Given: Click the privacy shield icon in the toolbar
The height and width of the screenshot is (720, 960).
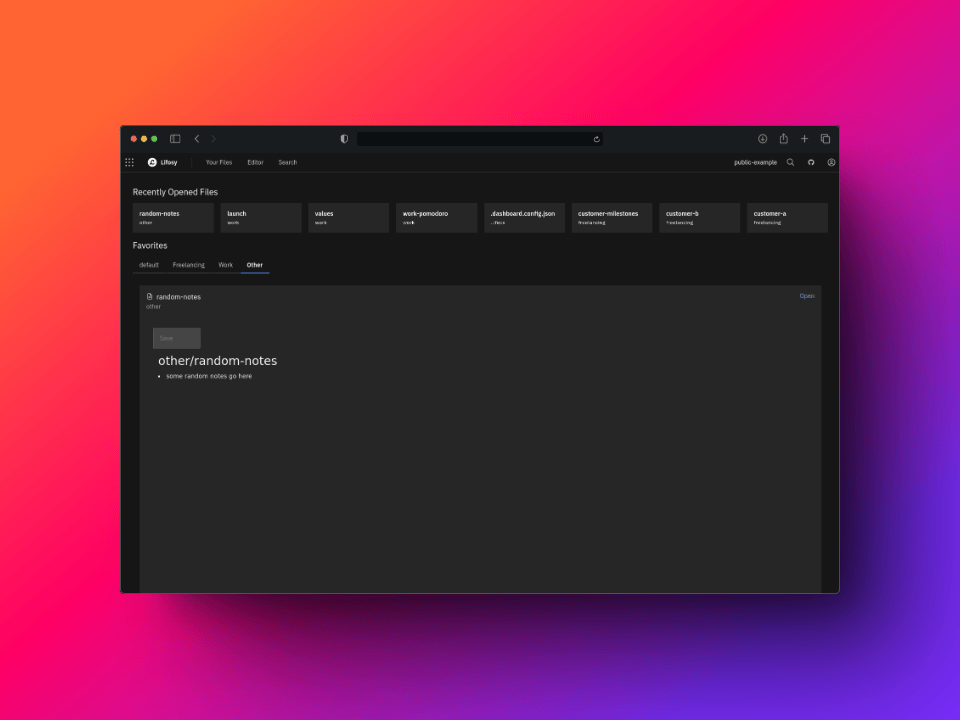Looking at the screenshot, I should (343, 138).
